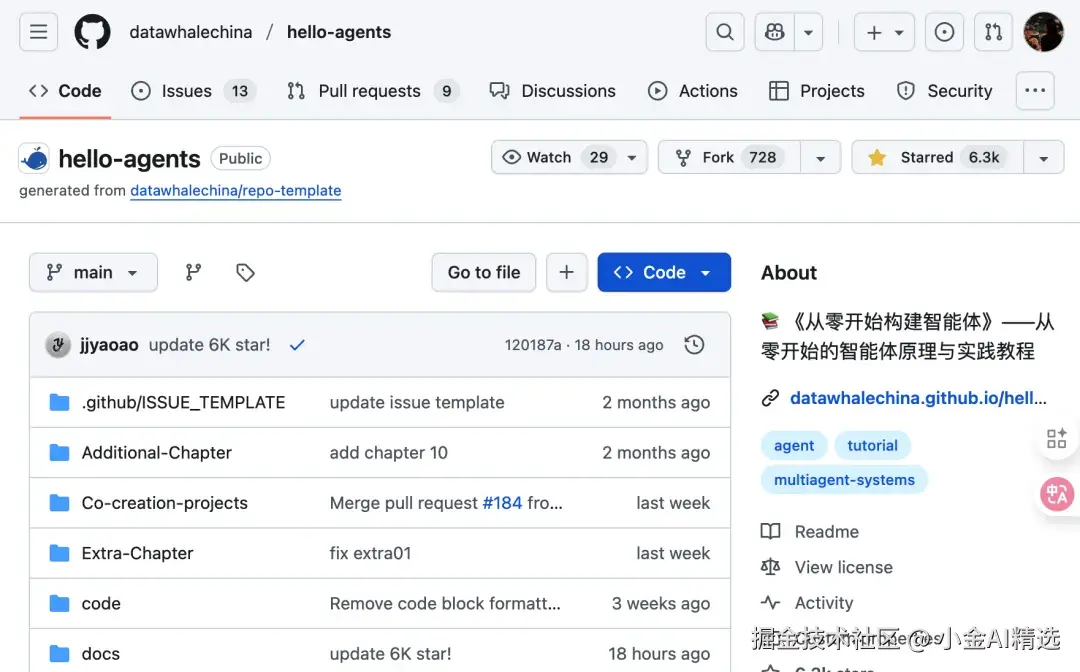Open pull request #184 link
Screen dimensions: 1080x672
(x=502, y=503)
